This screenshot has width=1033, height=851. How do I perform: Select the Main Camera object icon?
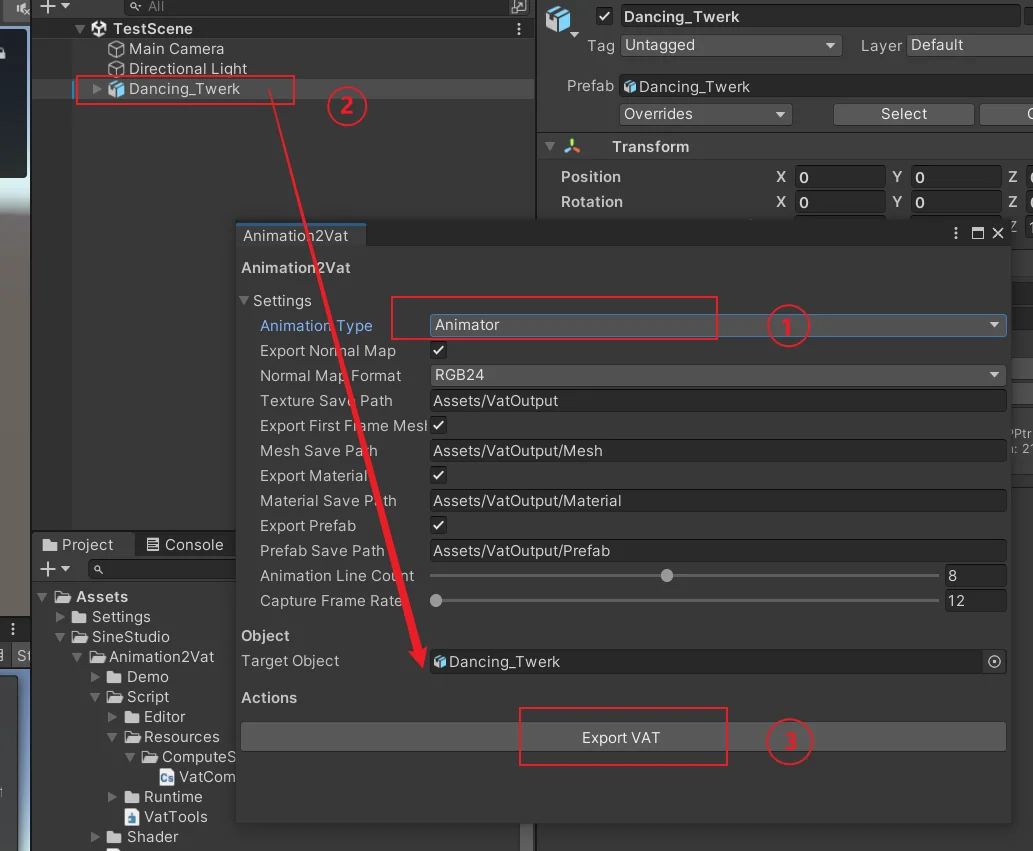pos(116,49)
